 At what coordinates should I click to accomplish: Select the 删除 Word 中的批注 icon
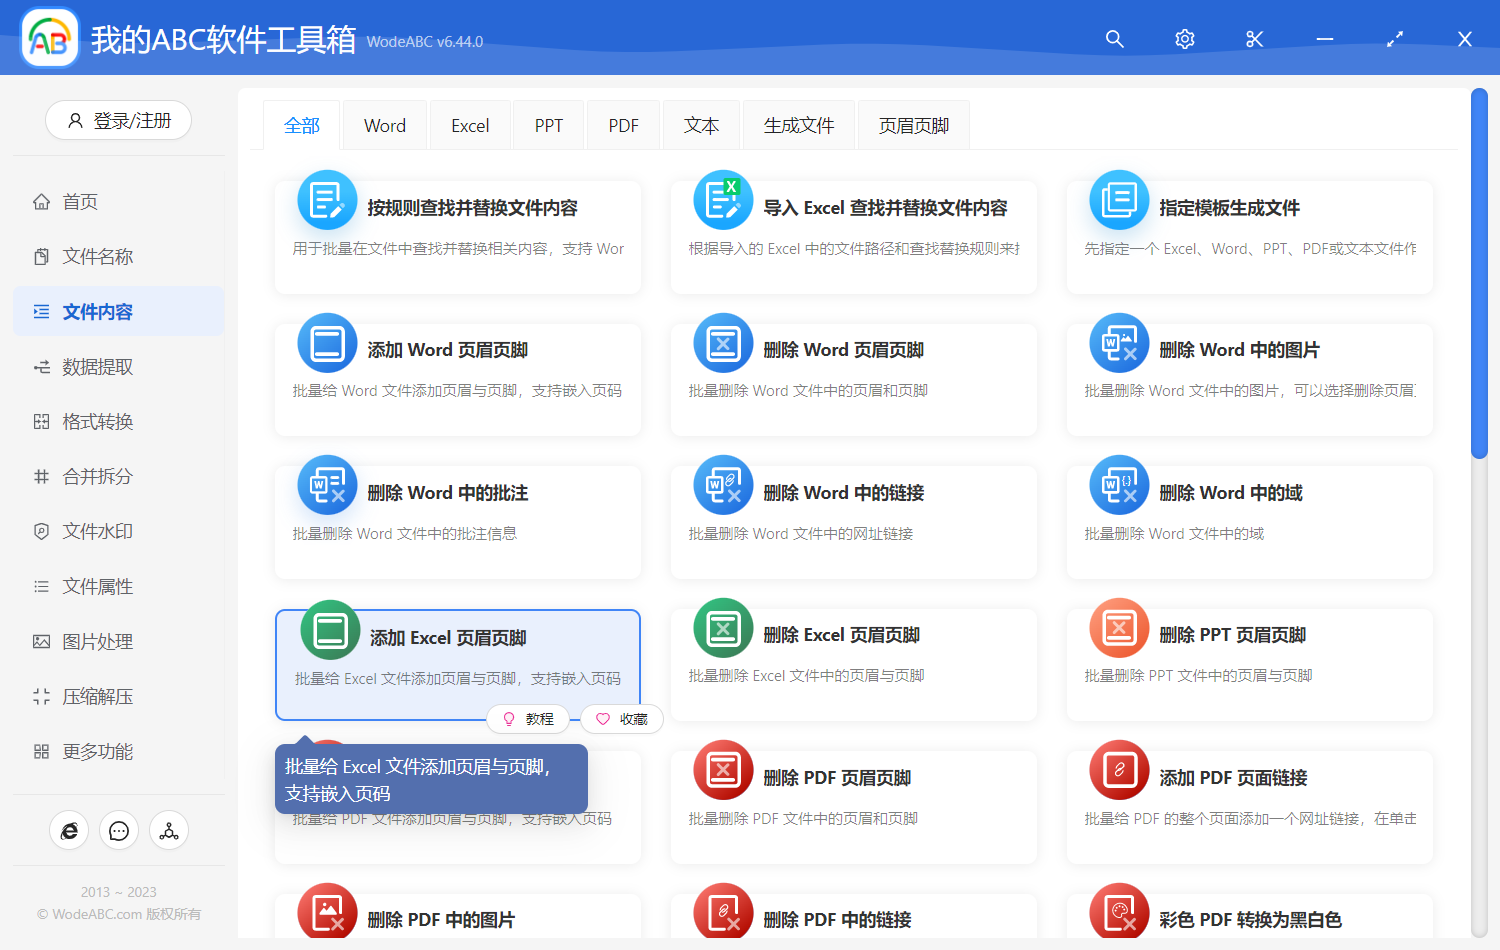point(327,485)
